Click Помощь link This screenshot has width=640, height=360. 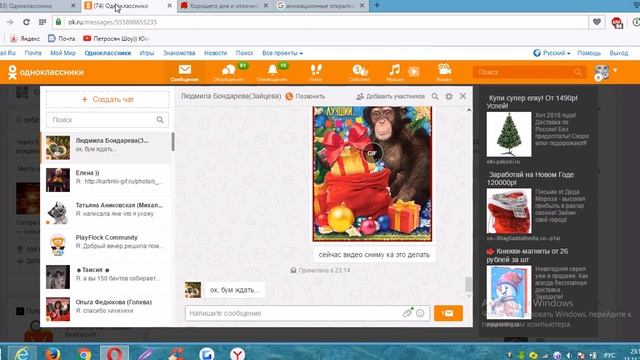click(589, 53)
